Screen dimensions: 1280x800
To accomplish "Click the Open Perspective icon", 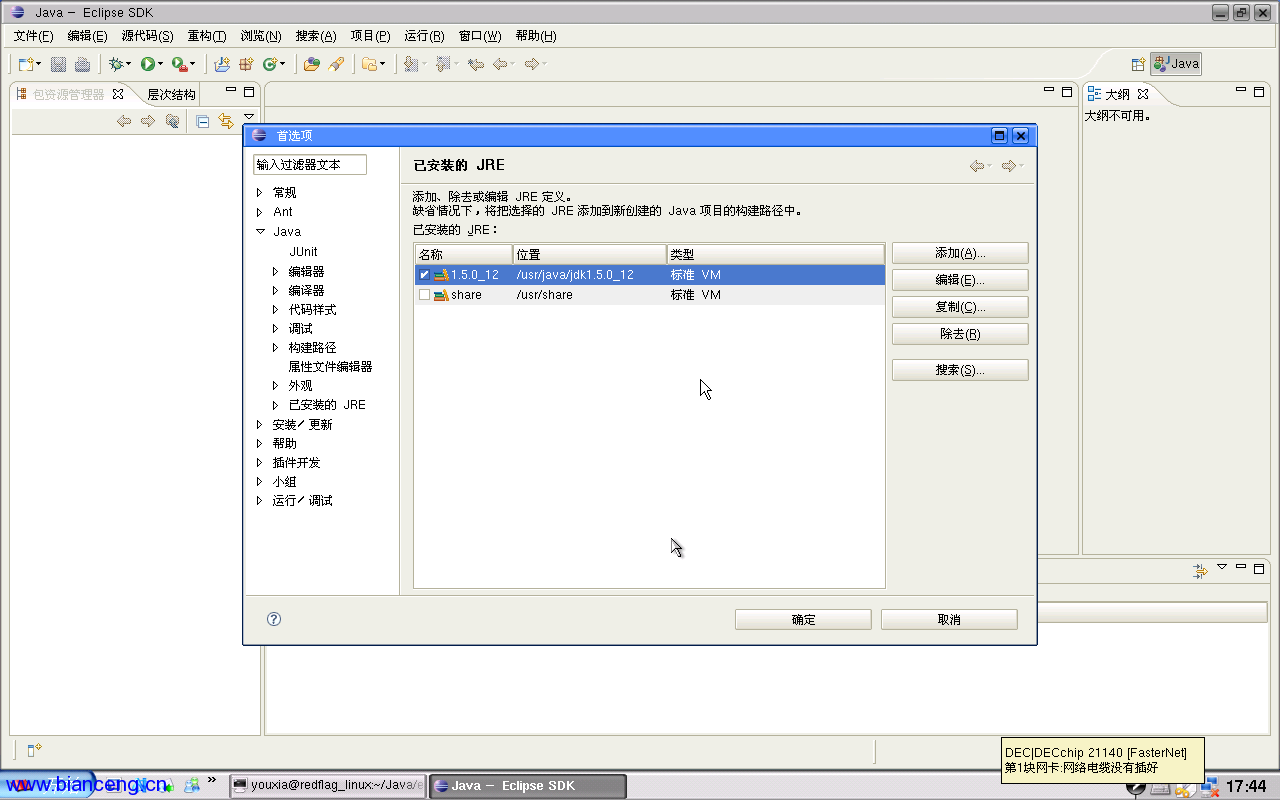I will [x=1138, y=64].
